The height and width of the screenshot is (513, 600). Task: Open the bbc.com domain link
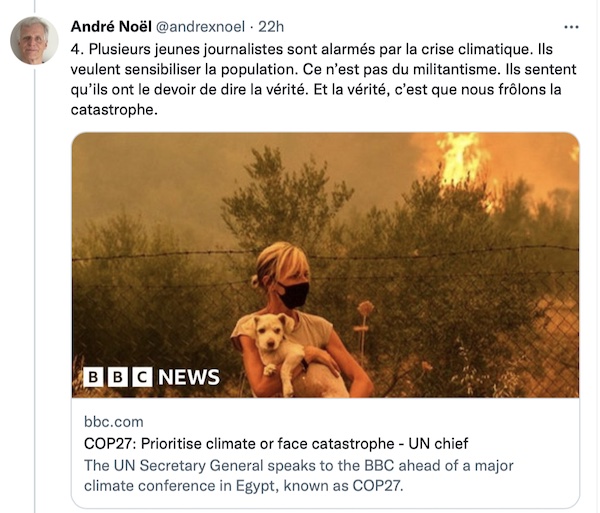click(x=114, y=422)
